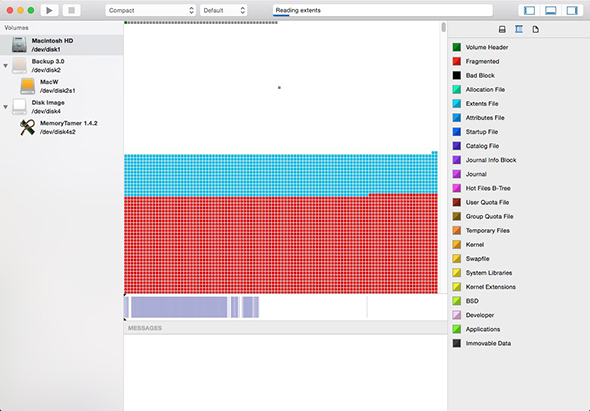Click the Disk Image drive icon
This screenshot has width=590, height=411.
(19, 107)
